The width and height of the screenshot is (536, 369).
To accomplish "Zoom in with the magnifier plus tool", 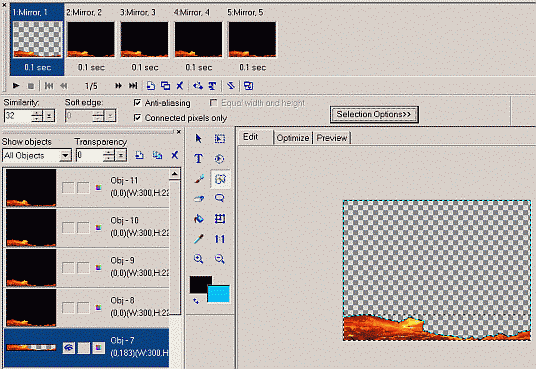I will point(199,259).
